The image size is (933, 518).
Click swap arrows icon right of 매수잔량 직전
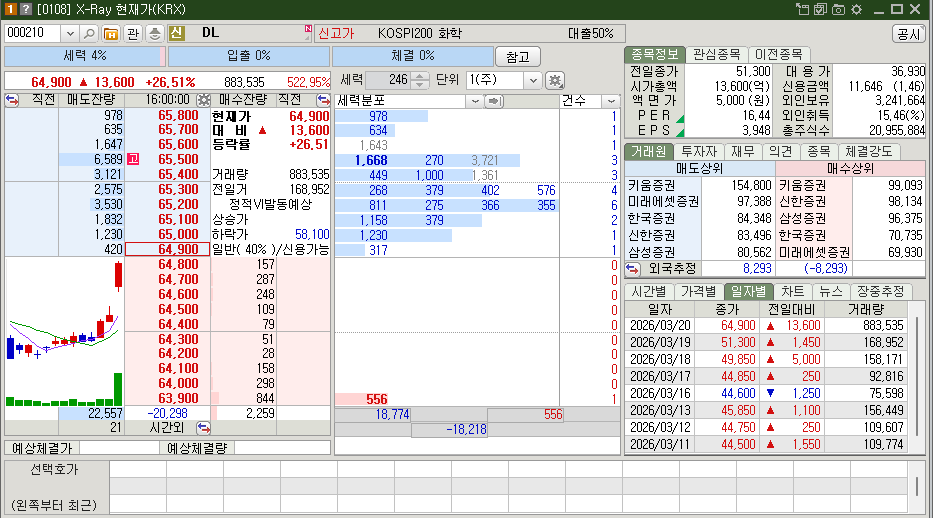click(x=323, y=99)
